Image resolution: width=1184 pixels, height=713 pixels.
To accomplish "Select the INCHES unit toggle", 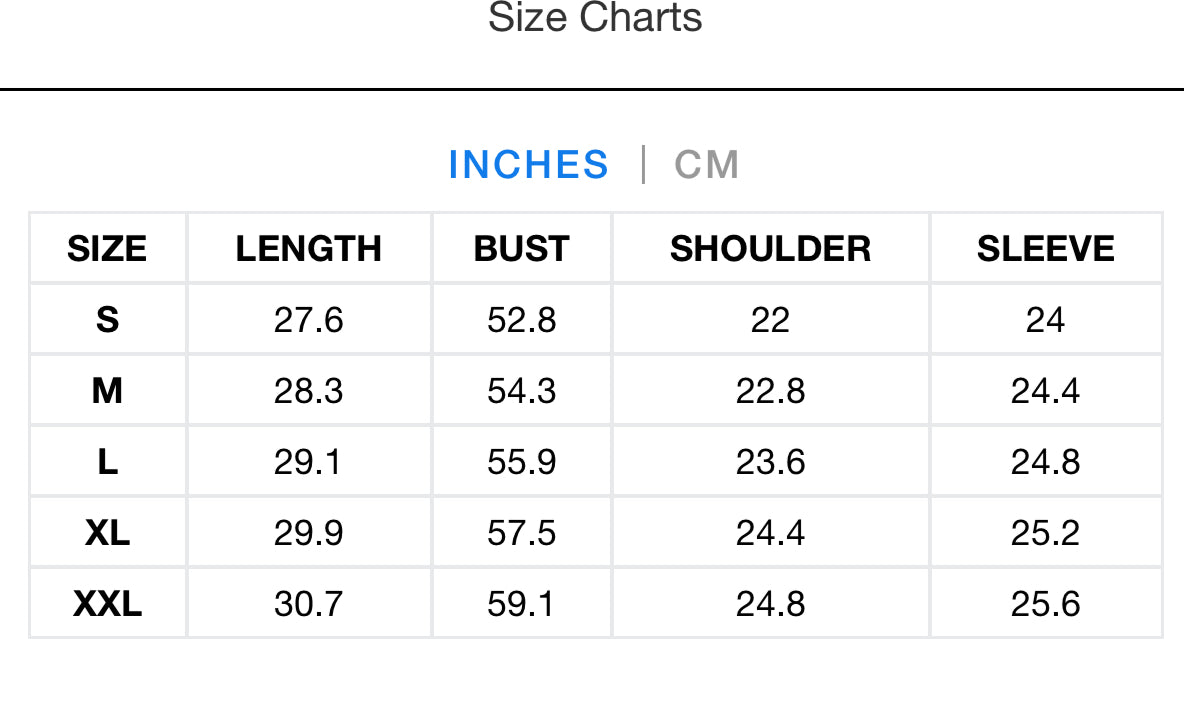I will [x=528, y=165].
